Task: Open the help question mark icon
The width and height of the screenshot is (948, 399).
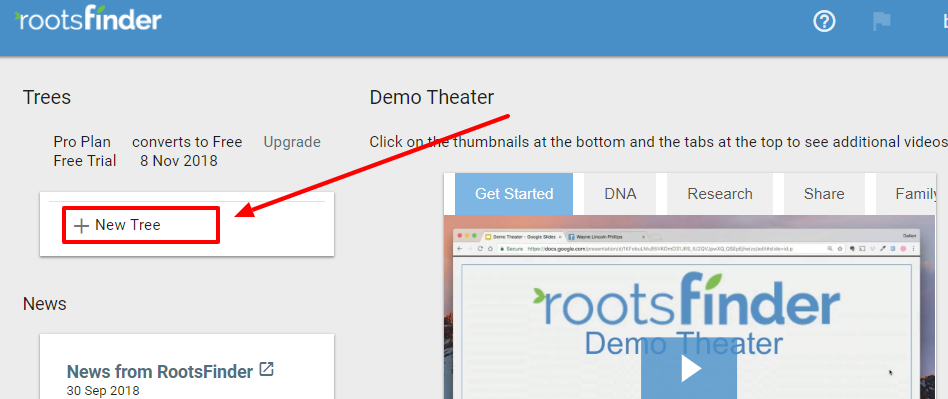Action: [x=824, y=22]
